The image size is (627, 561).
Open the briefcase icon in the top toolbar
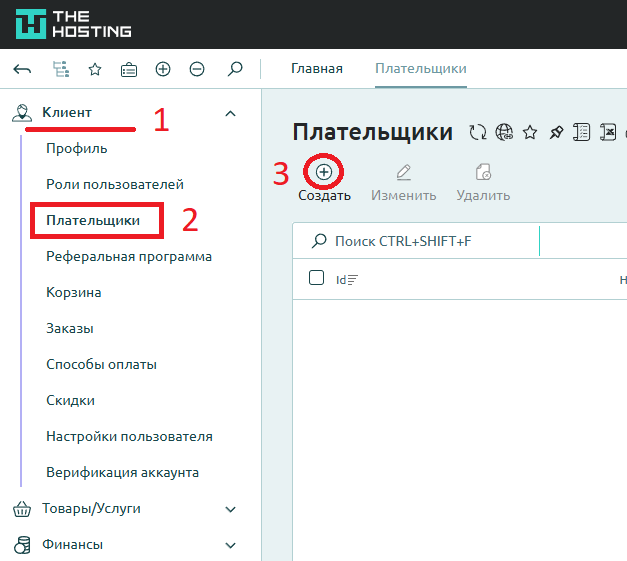coord(129,69)
